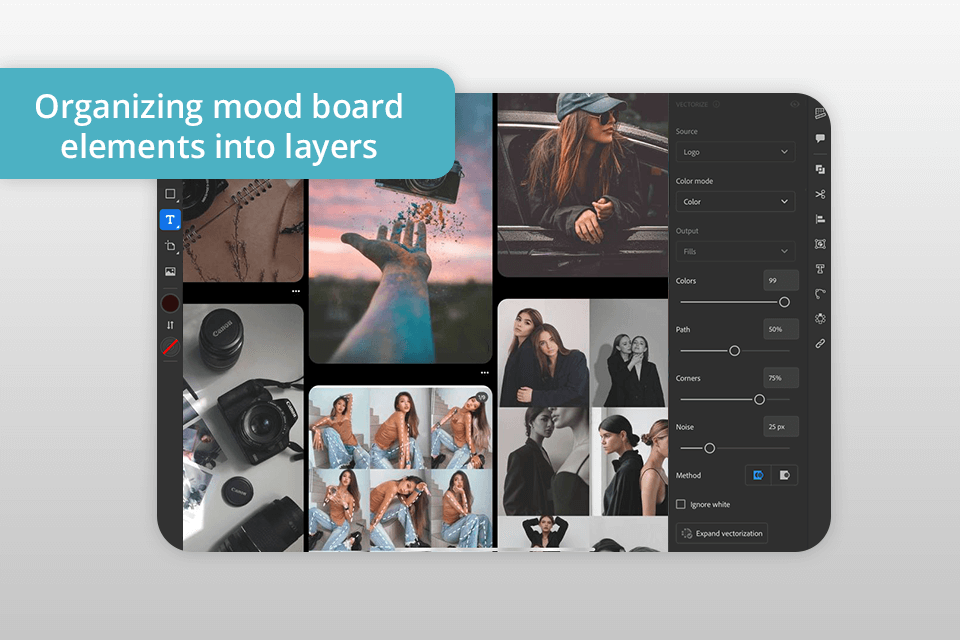960x640 pixels.
Task: Select the notebook and camera photo
Action: point(243,230)
